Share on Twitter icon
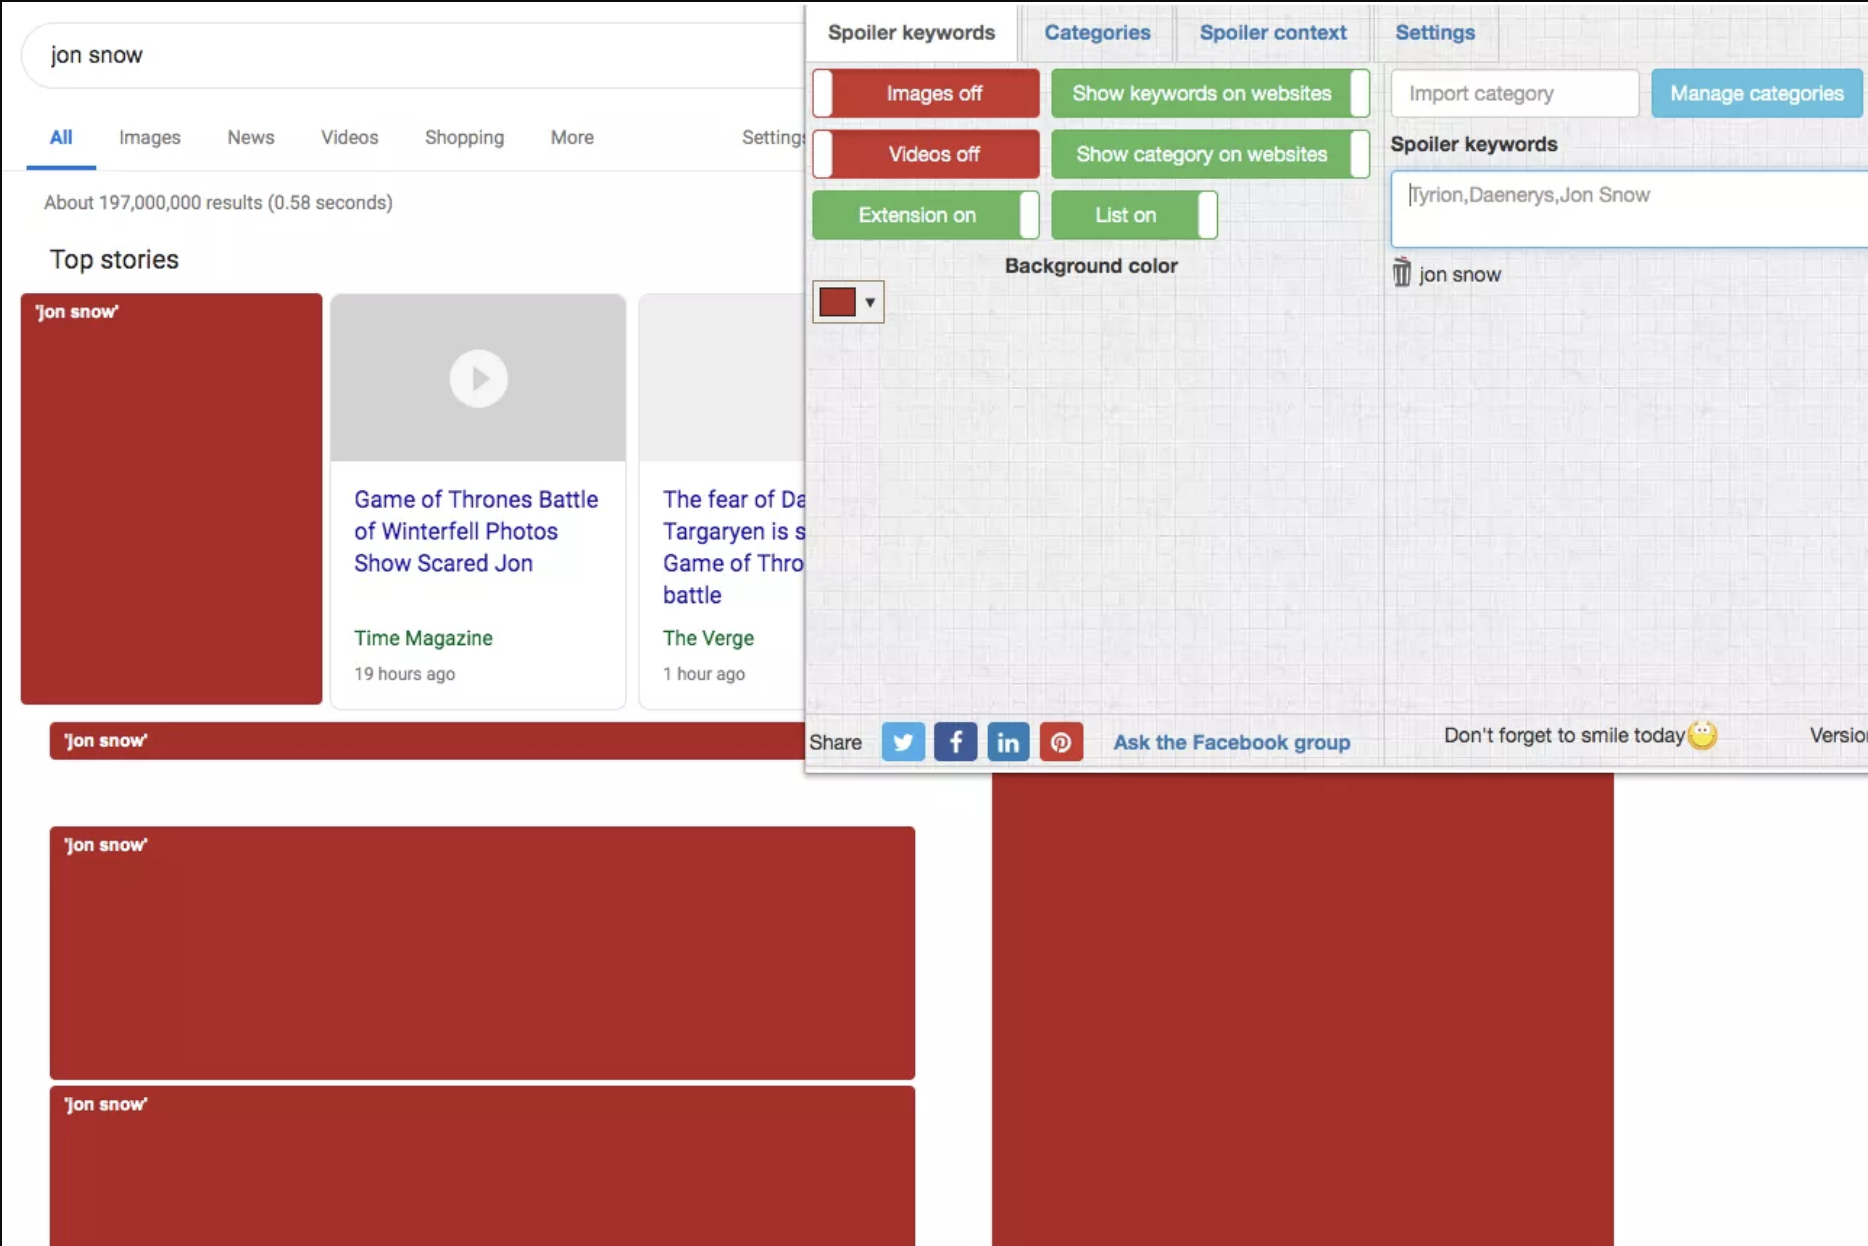The image size is (1868, 1246). [x=902, y=742]
